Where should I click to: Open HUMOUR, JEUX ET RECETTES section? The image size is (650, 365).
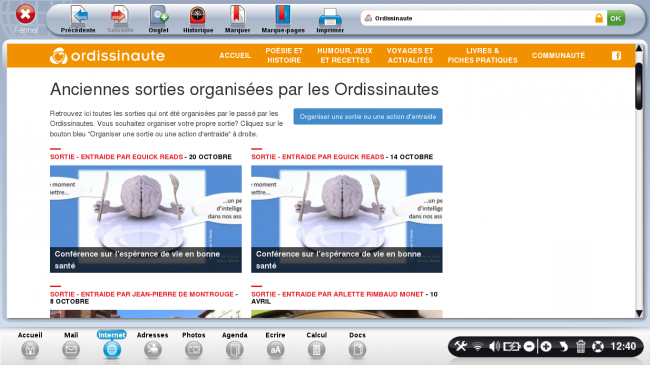click(x=345, y=56)
